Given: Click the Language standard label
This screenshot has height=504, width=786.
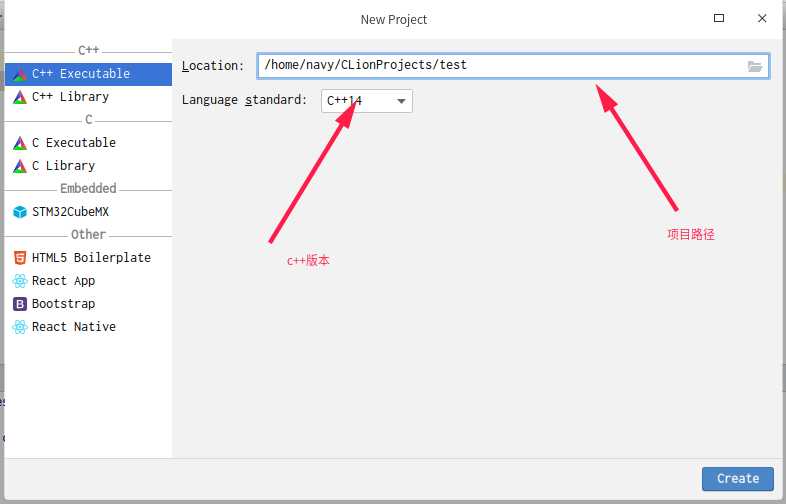Looking at the screenshot, I should click(244, 100).
